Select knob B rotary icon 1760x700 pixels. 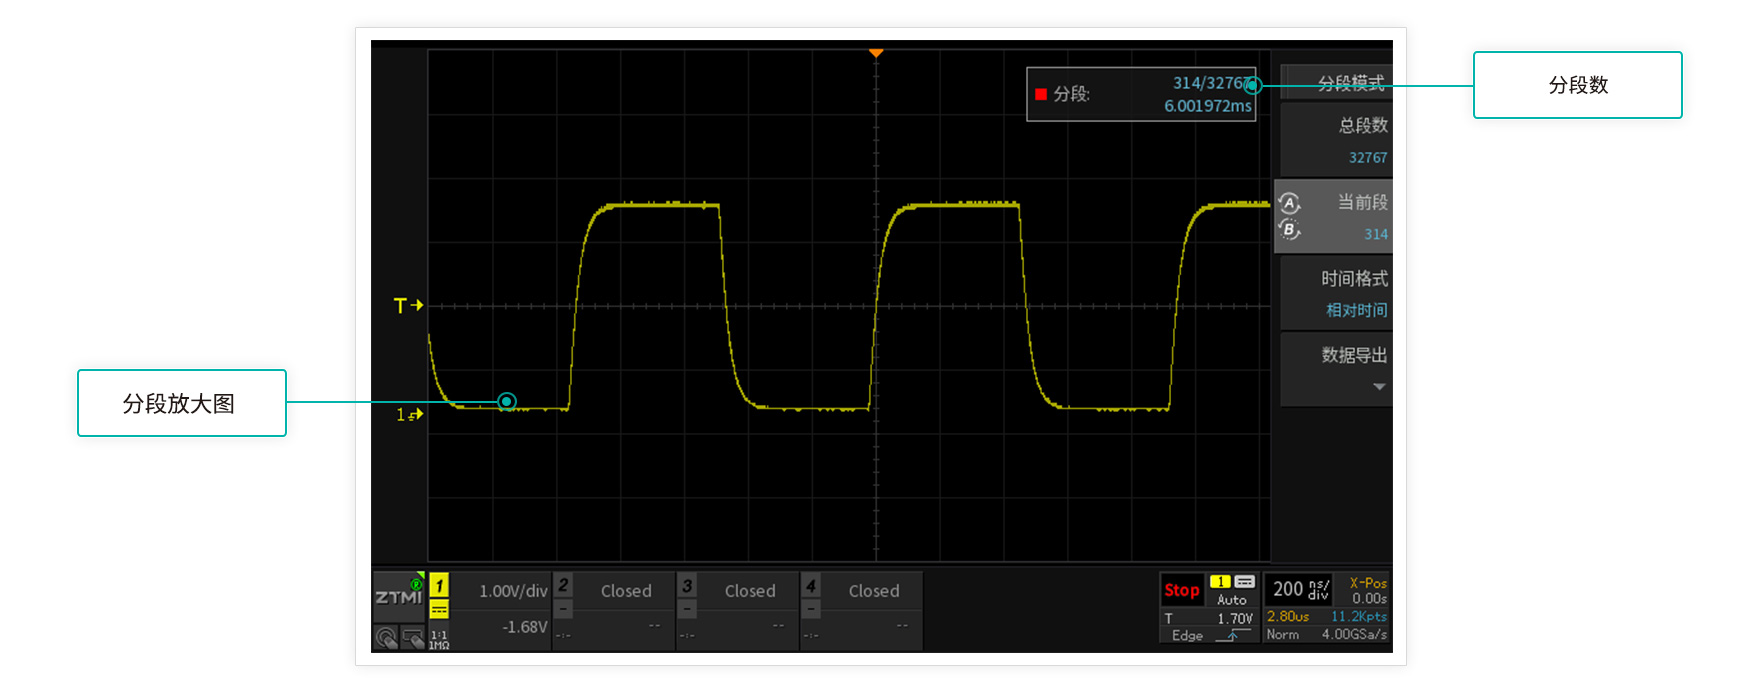(x=1290, y=230)
